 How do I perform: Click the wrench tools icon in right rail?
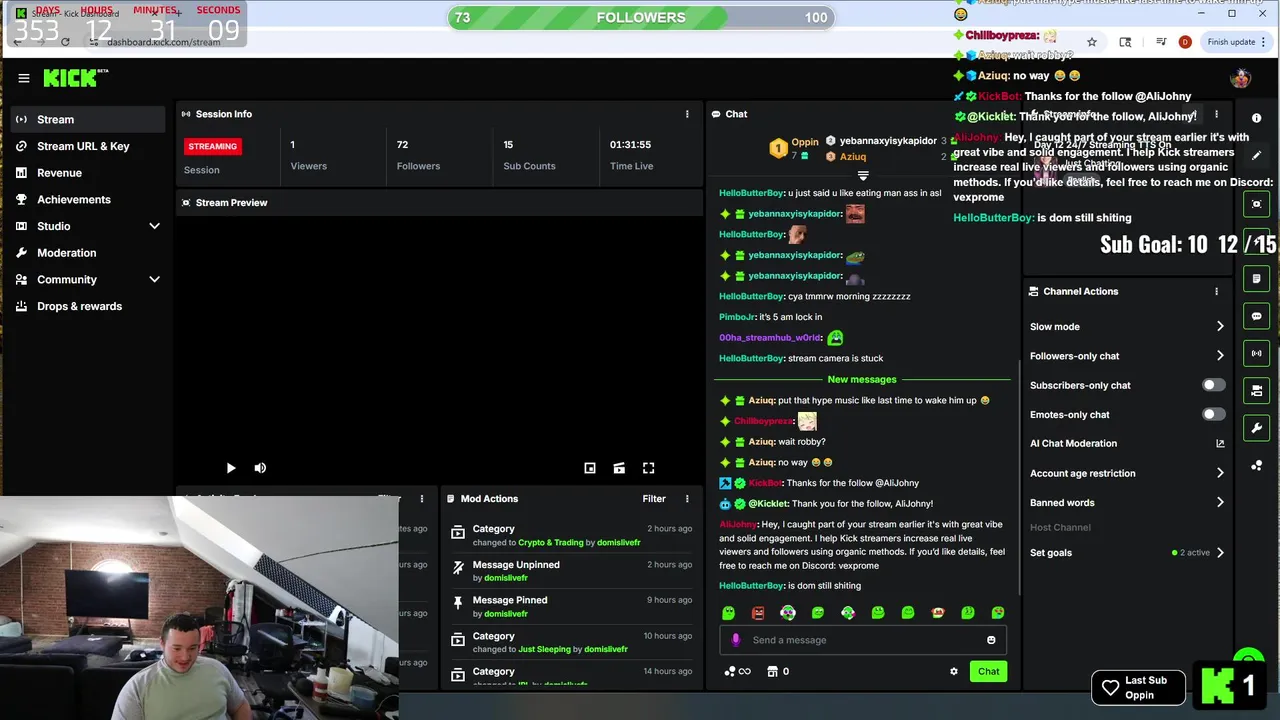click(1257, 428)
